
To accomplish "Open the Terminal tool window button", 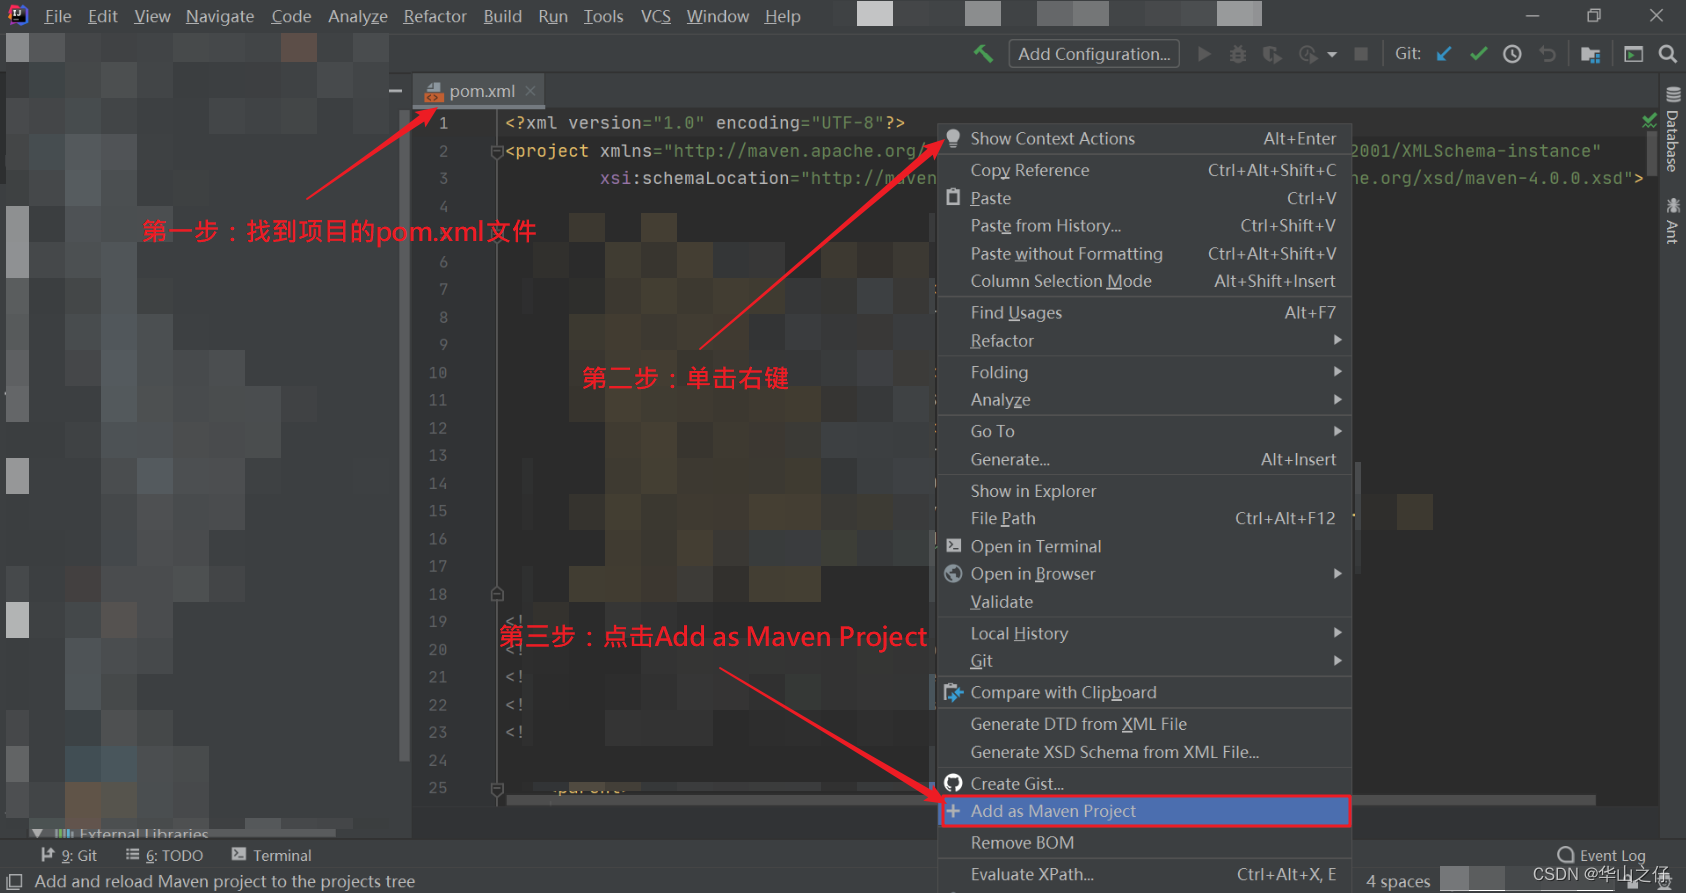I will coord(272,855).
